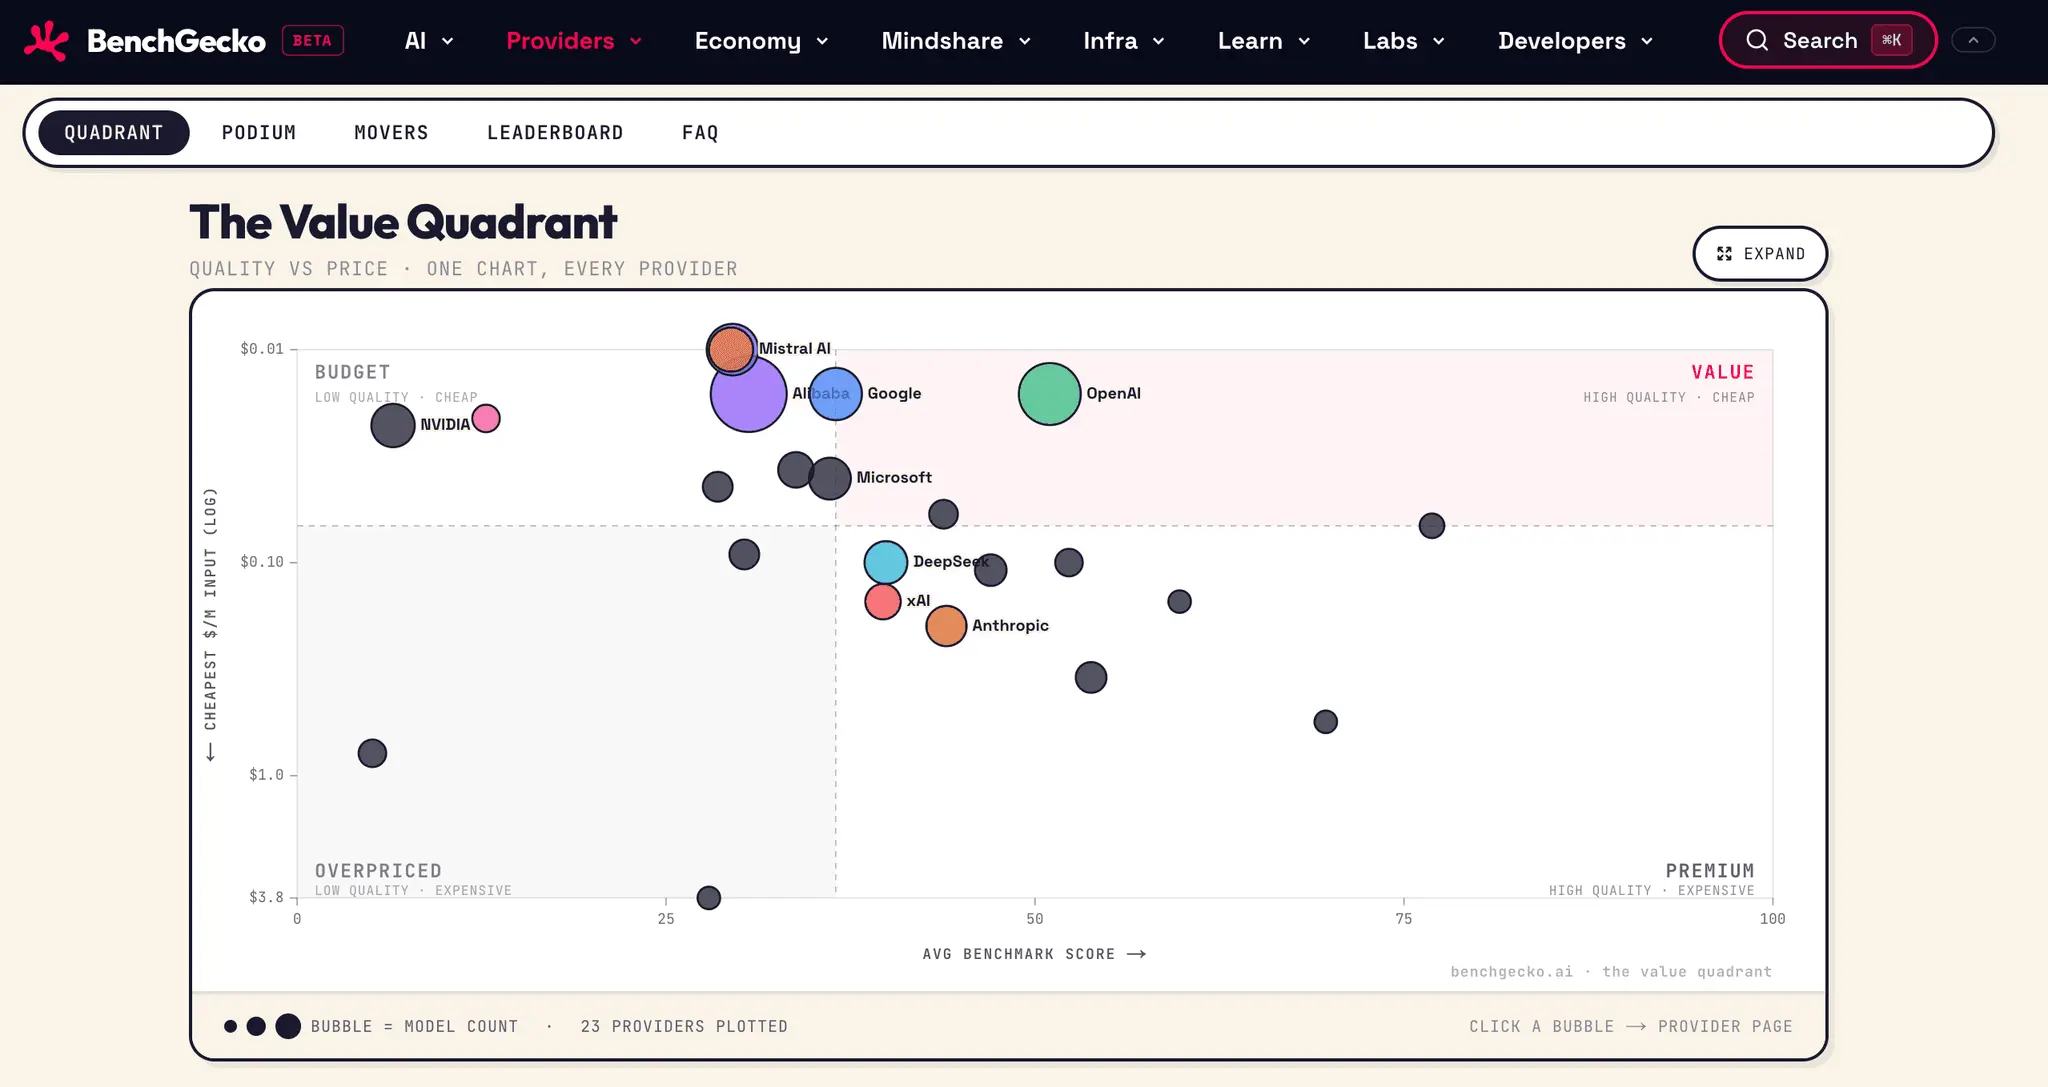
Task: Click the '$0.01' y-axis tick label
Action: (x=262, y=349)
